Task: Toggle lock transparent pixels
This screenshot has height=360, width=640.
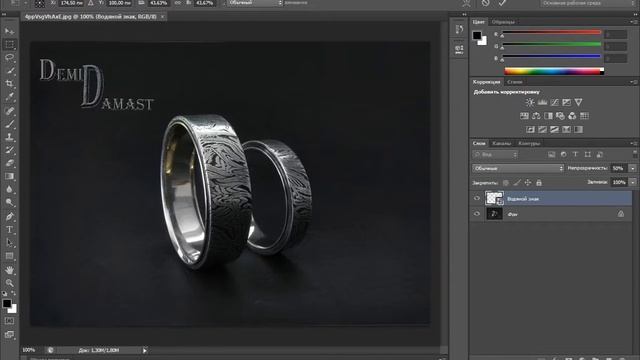Action: click(x=506, y=183)
